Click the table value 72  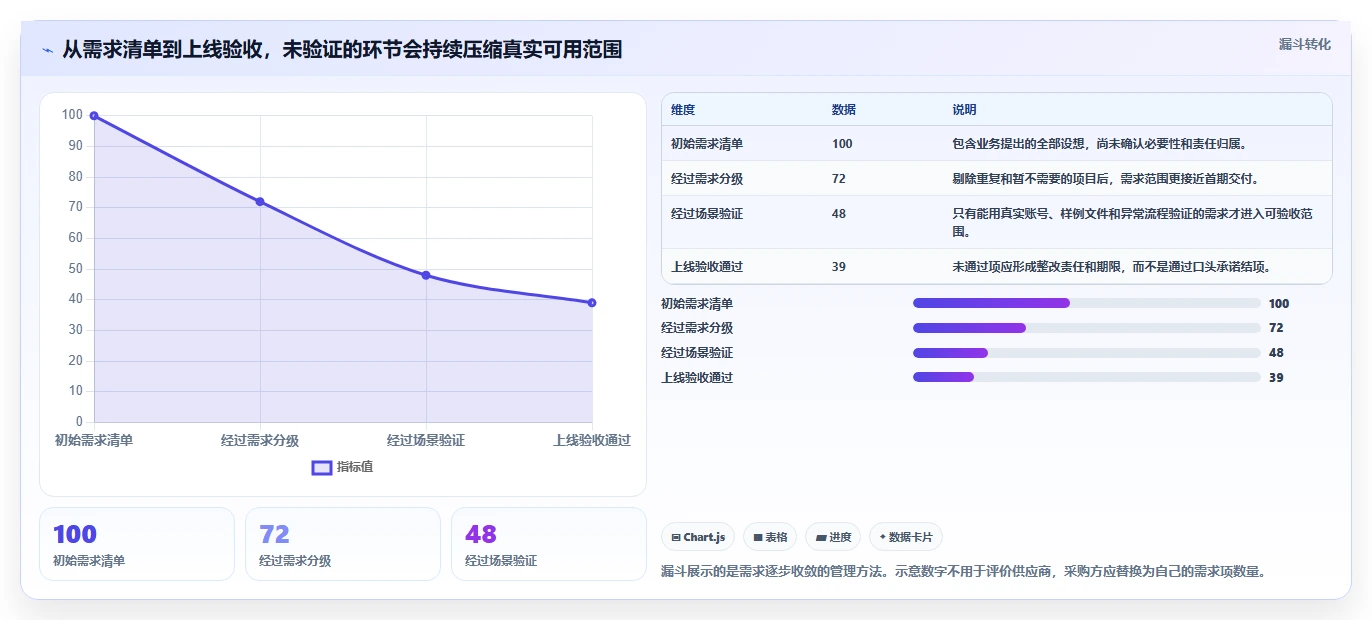point(839,179)
